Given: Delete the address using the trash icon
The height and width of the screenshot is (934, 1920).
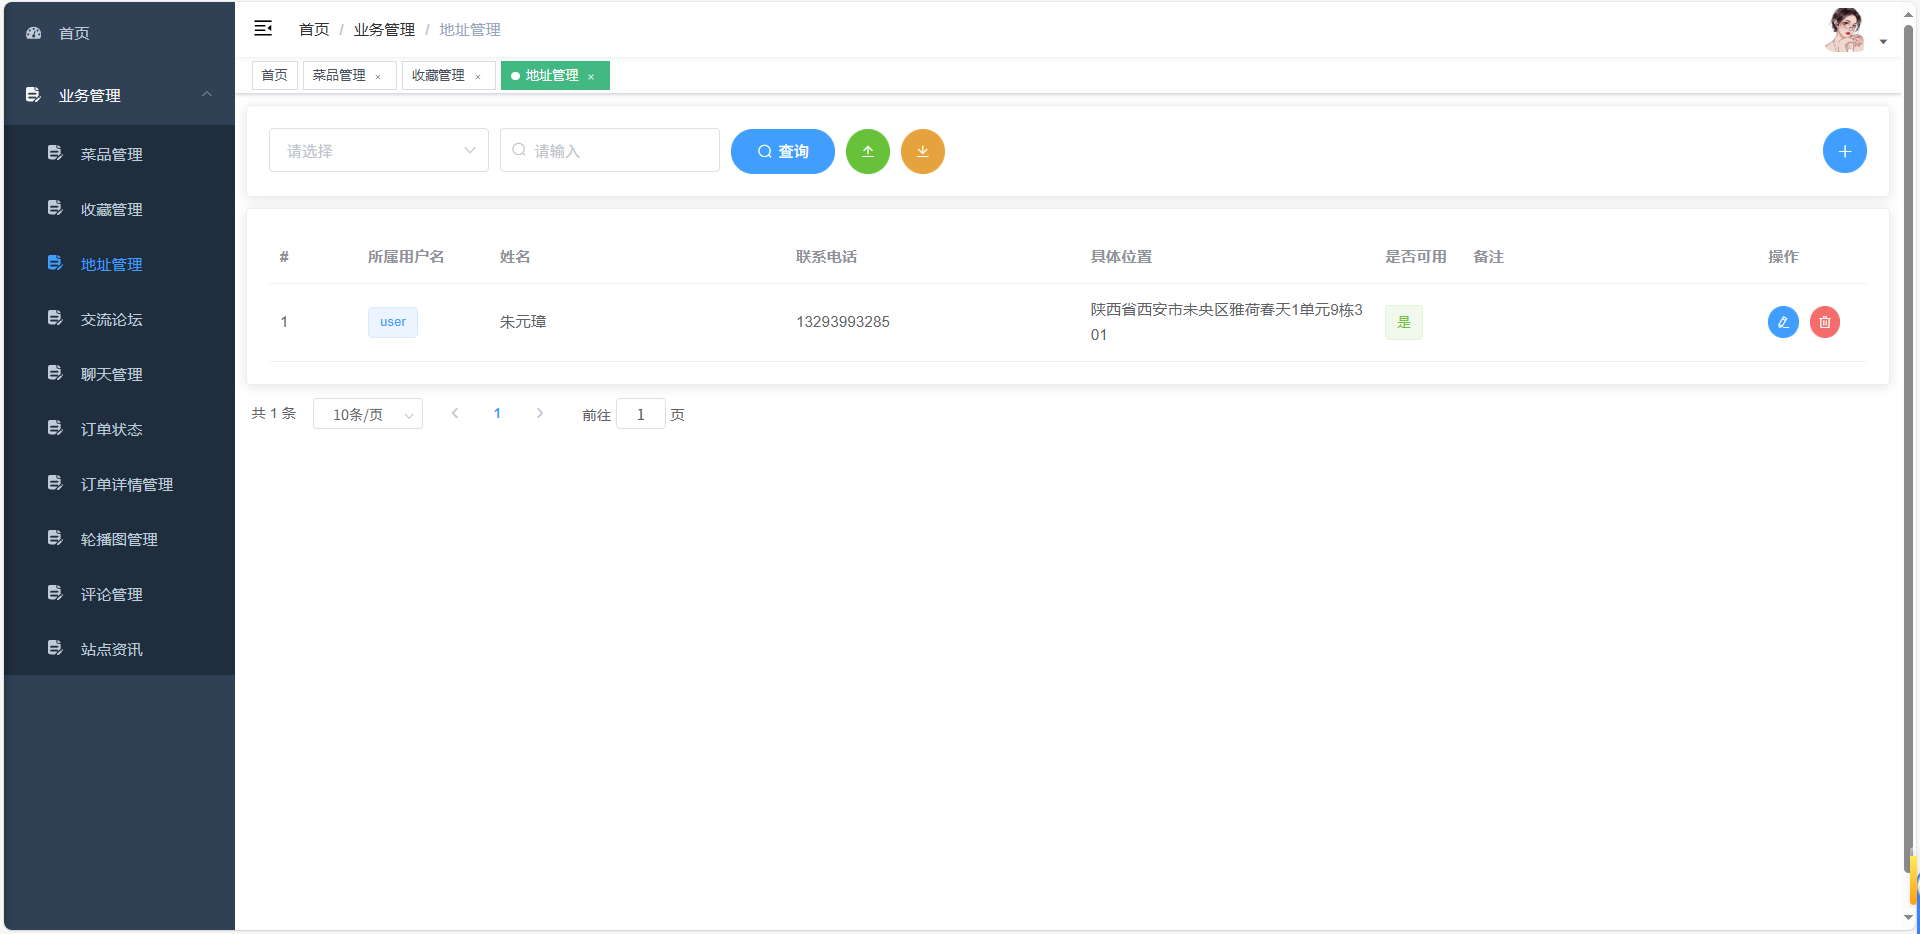Looking at the screenshot, I should [x=1825, y=322].
